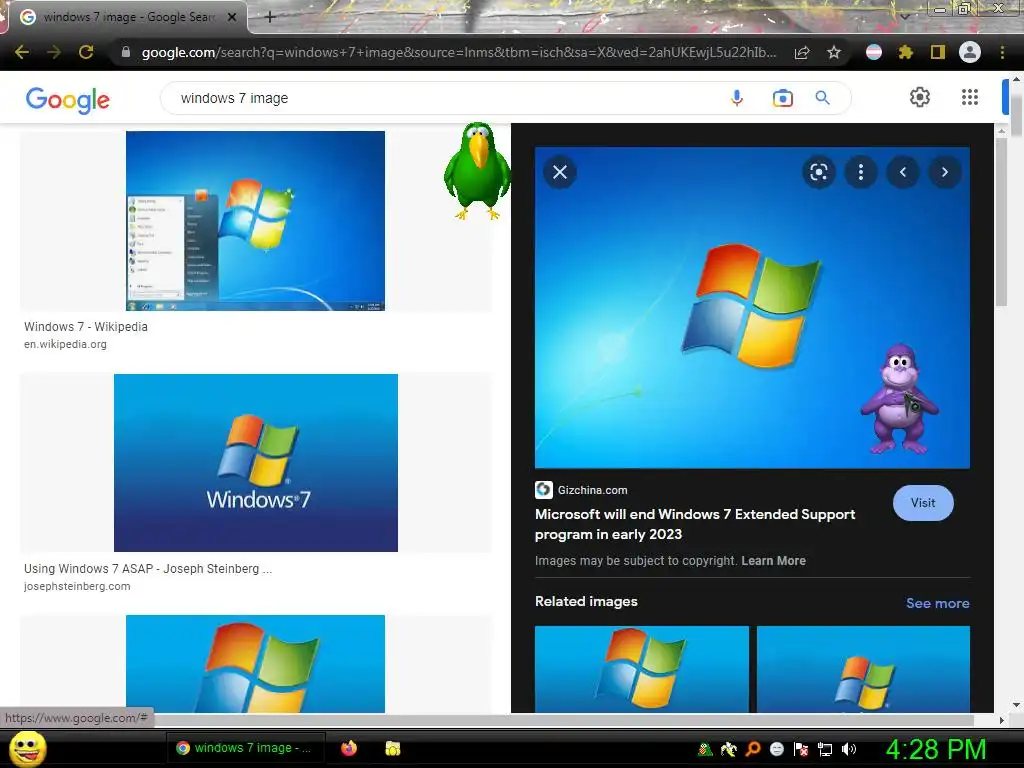Click the Gizchina.com source link
Viewport: 1024px width, 768px height.
tap(581, 490)
